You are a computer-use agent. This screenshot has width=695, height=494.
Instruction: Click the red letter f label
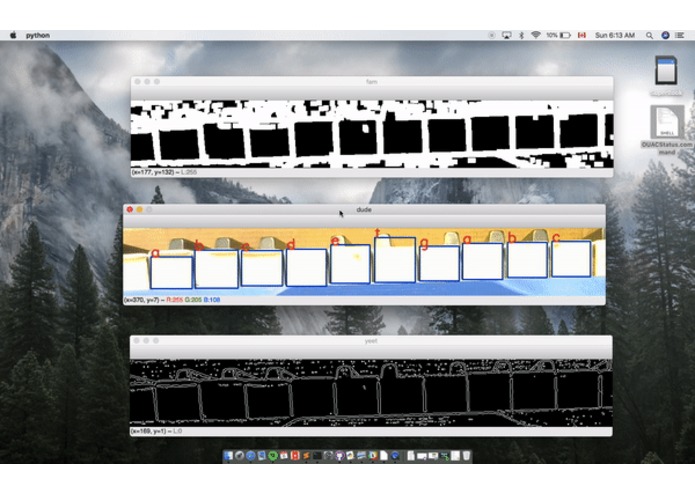(x=378, y=233)
